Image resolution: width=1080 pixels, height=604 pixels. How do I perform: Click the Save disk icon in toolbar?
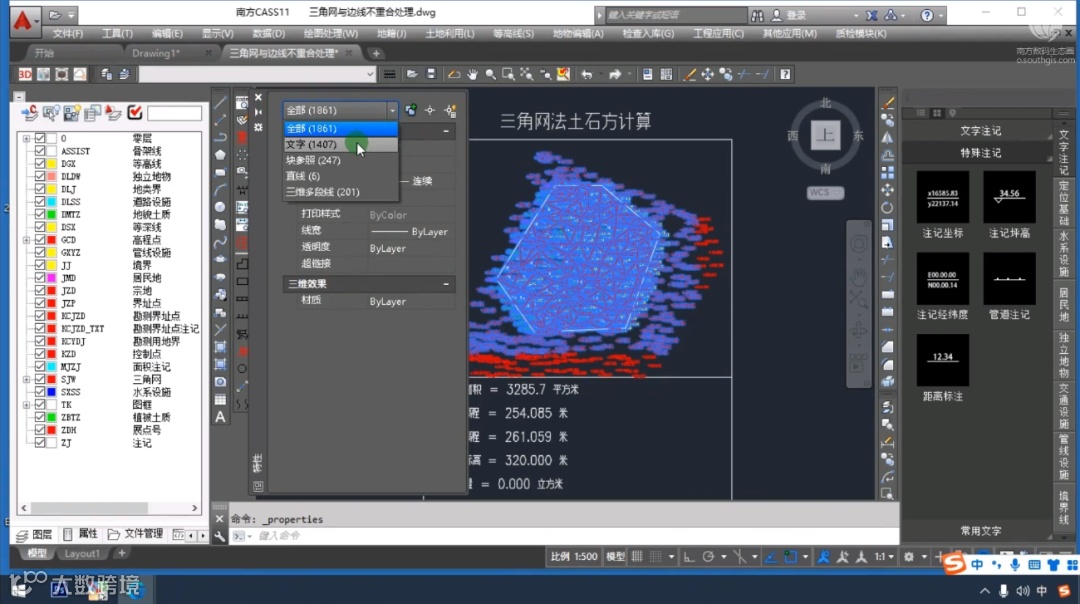coord(431,74)
